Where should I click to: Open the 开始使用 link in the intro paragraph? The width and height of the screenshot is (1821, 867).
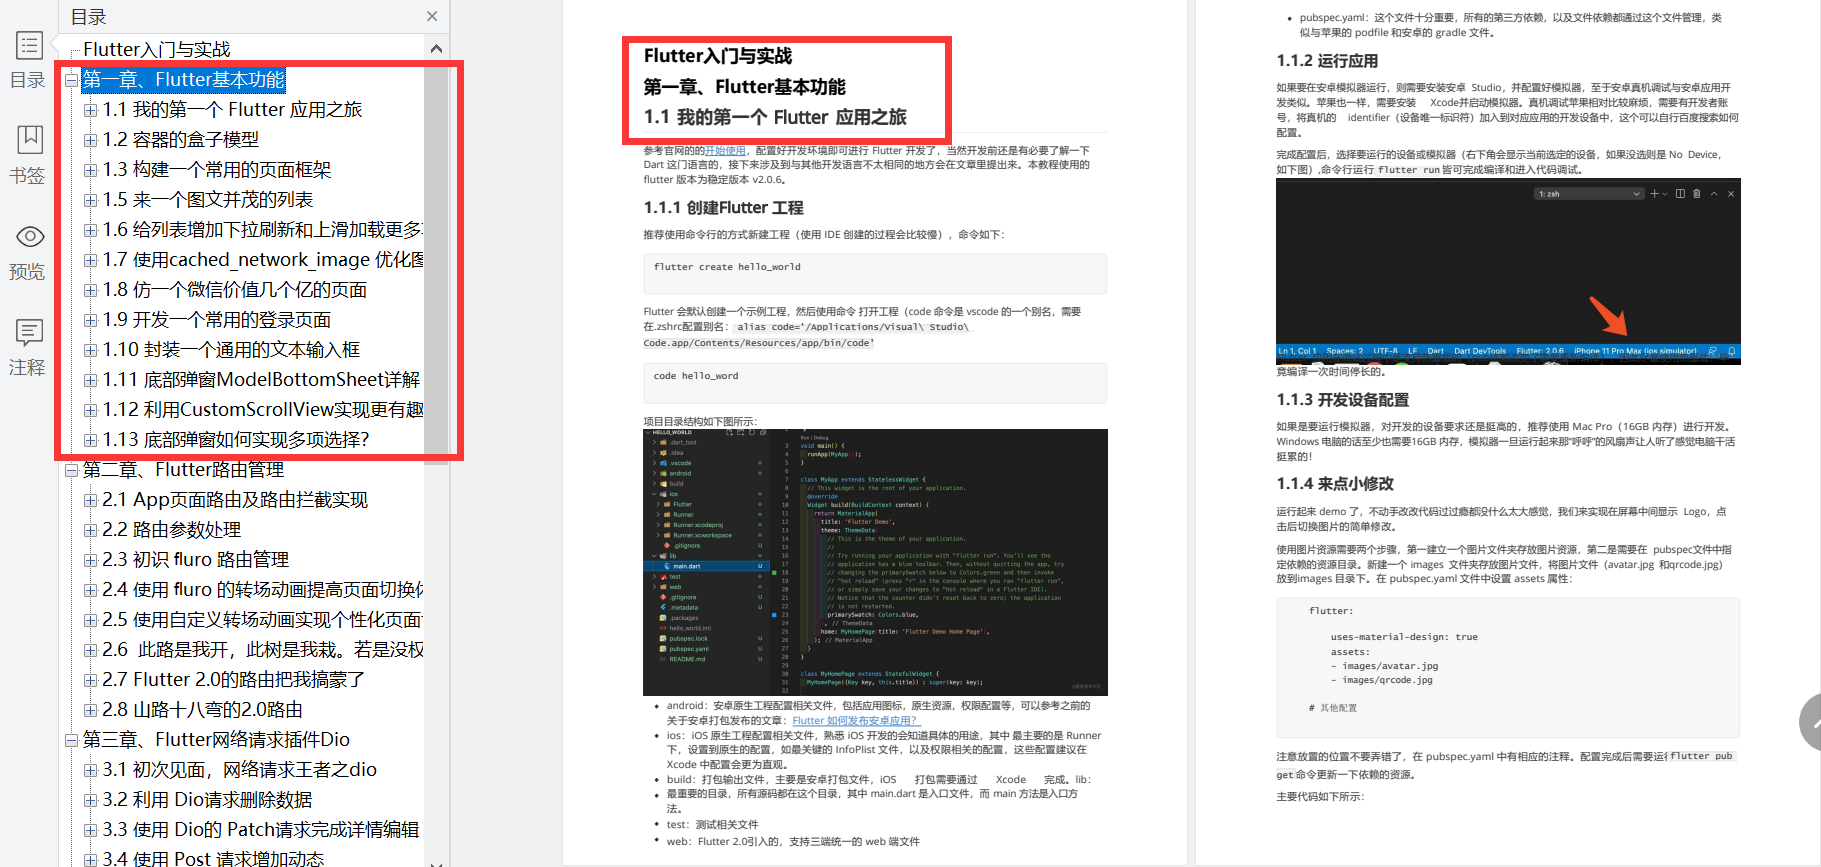click(725, 151)
